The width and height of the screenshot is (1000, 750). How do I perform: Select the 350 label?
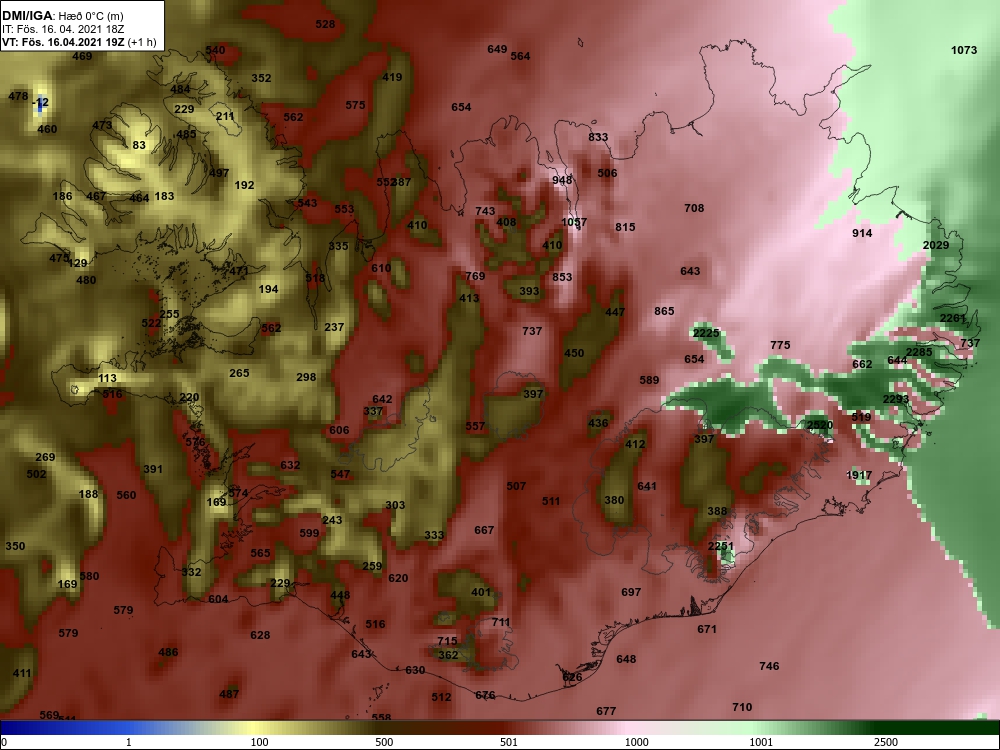15,547
